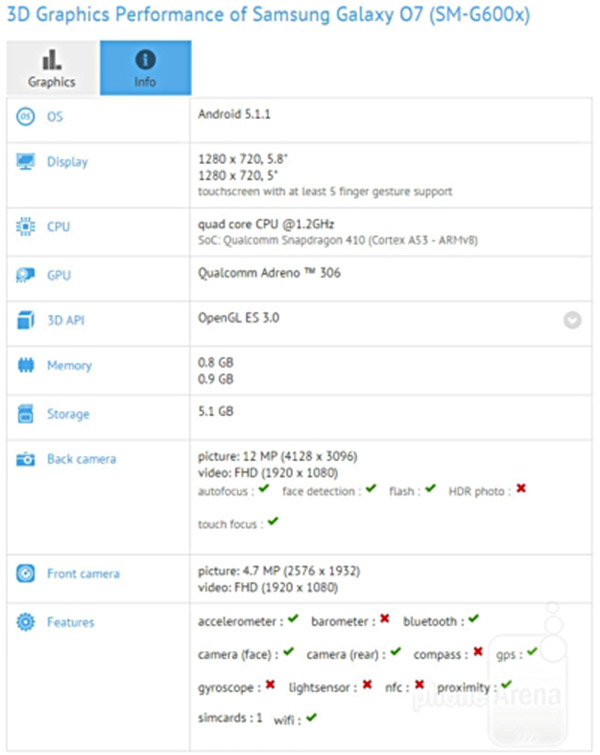Click the Memory chip icon
Image resolution: width=600 pixels, height=755 pixels.
[26, 366]
